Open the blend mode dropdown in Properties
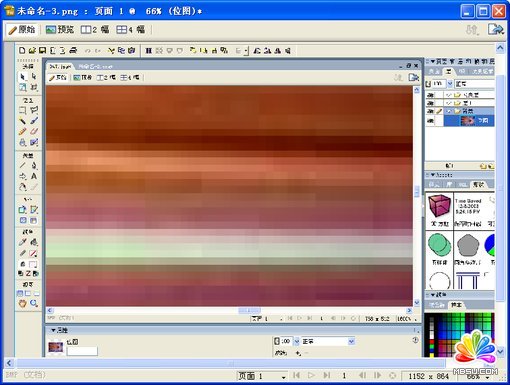Image resolution: width=510 pixels, height=385 pixels. click(351, 341)
